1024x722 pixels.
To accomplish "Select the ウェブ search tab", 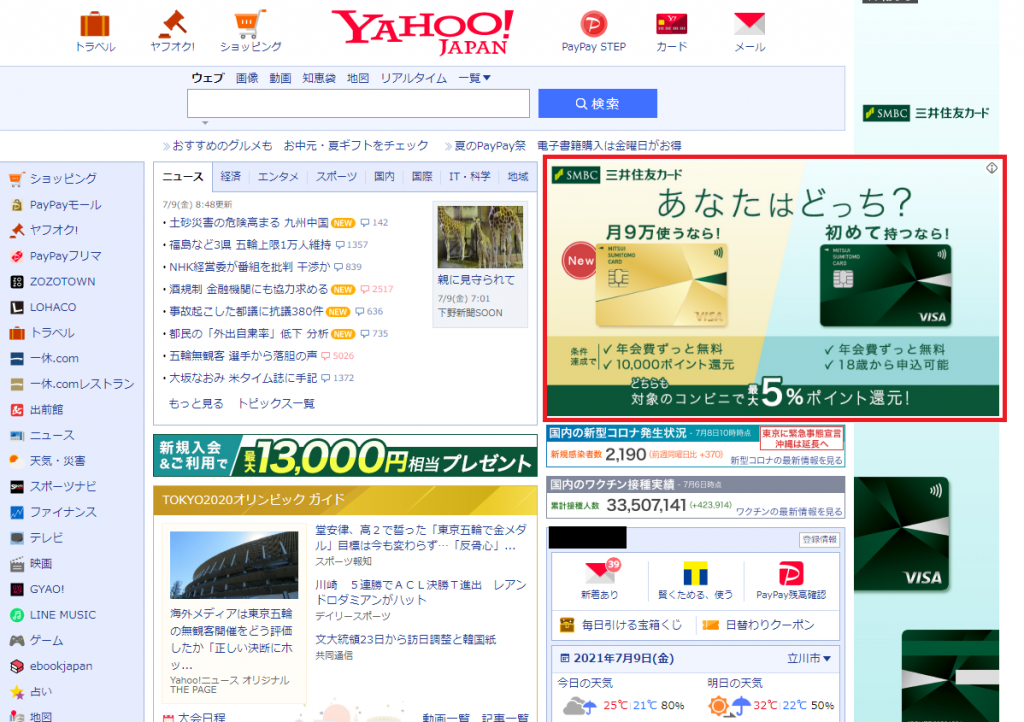I will (207, 78).
